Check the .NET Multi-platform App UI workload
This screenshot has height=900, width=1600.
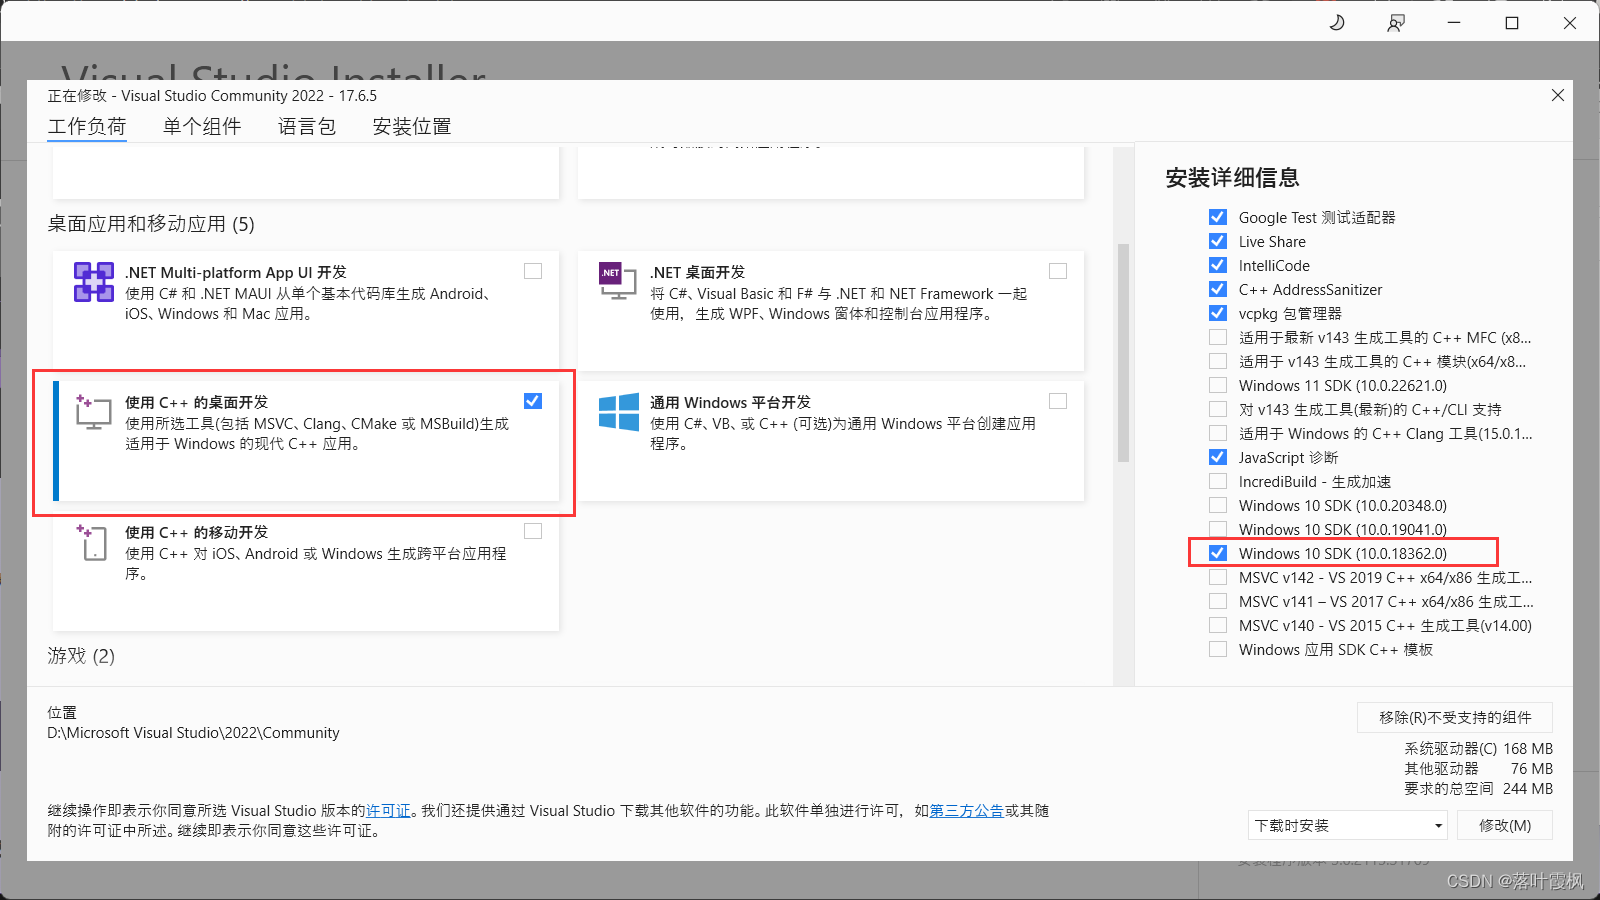(533, 271)
